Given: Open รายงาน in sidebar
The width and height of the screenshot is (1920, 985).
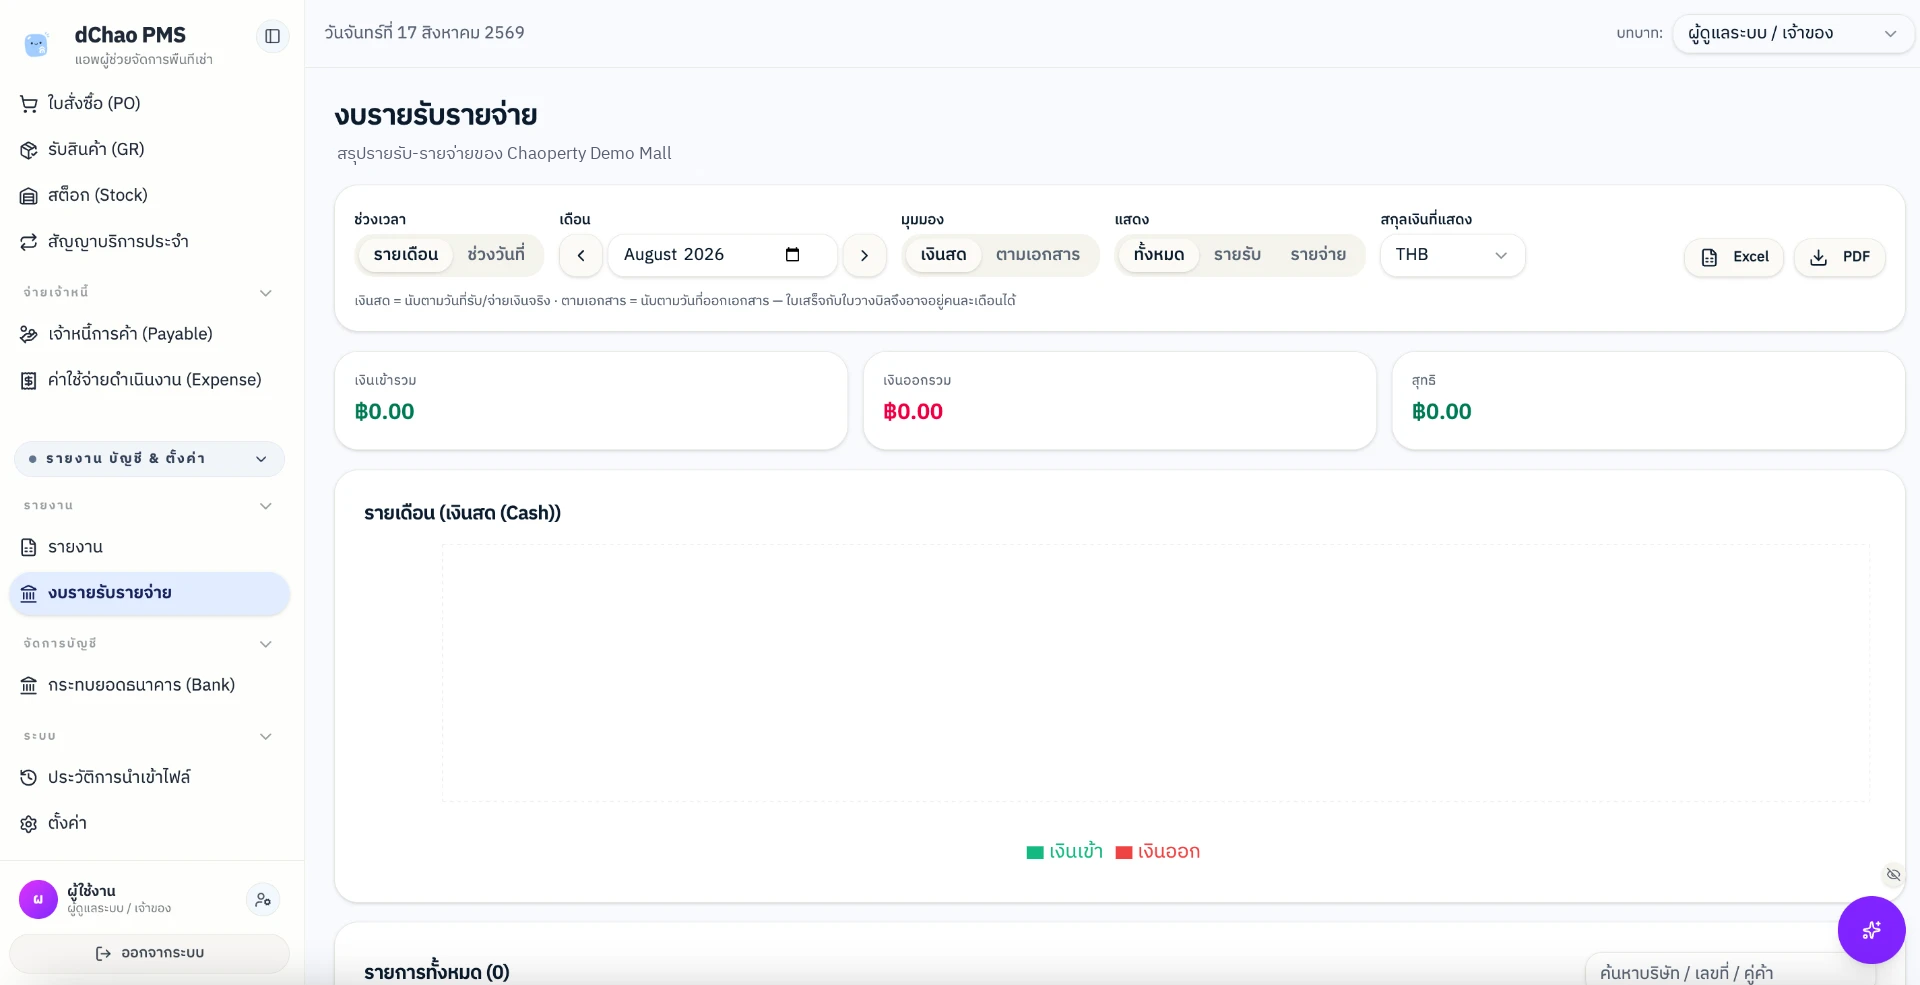Looking at the screenshot, I should 150,547.
